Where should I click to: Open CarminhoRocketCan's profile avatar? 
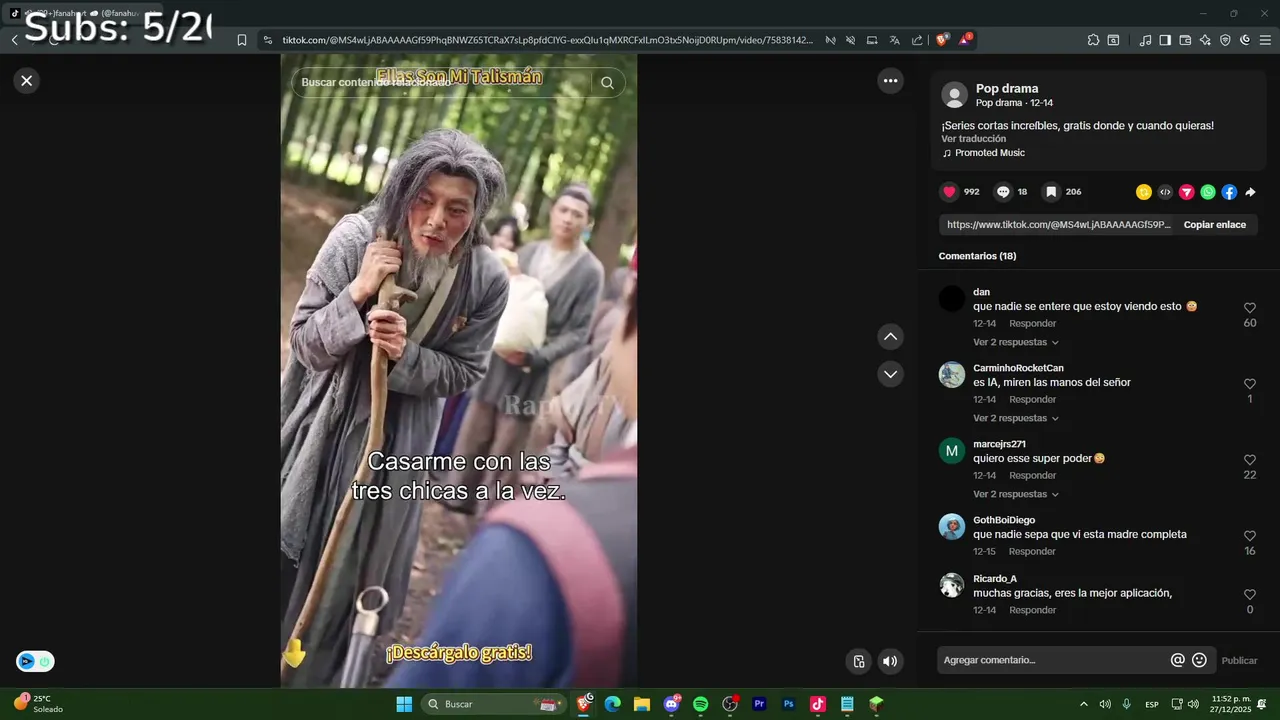point(951,375)
